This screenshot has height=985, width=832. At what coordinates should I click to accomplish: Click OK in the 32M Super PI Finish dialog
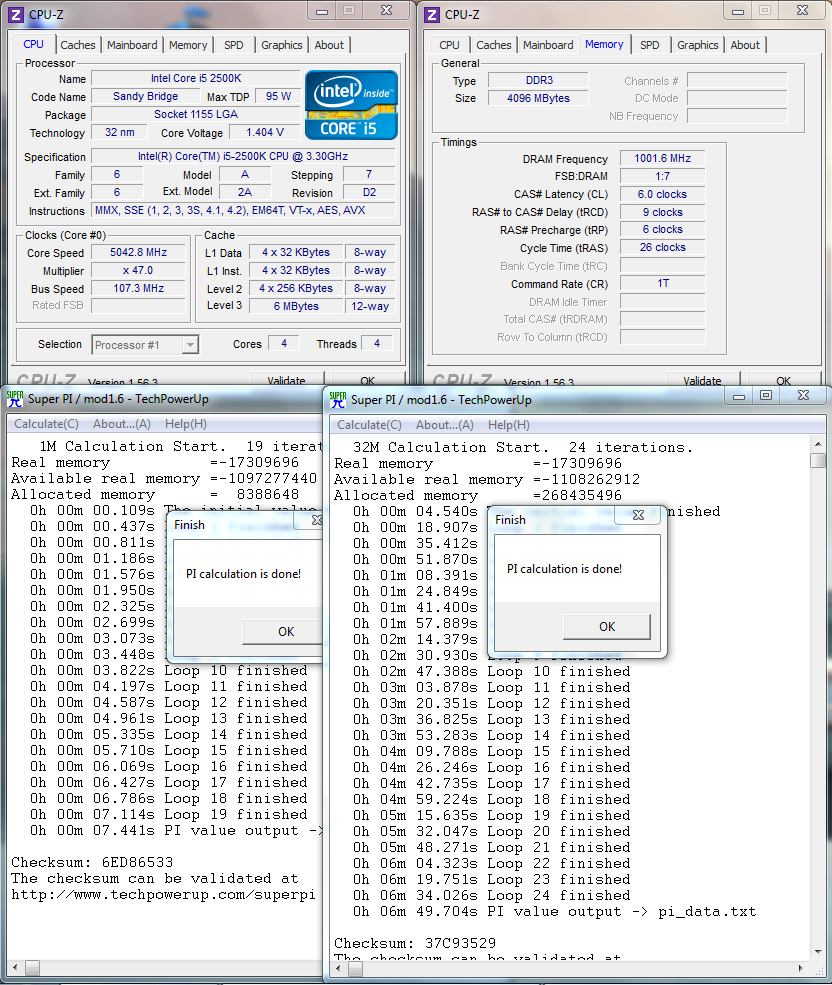tap(607, 627)
